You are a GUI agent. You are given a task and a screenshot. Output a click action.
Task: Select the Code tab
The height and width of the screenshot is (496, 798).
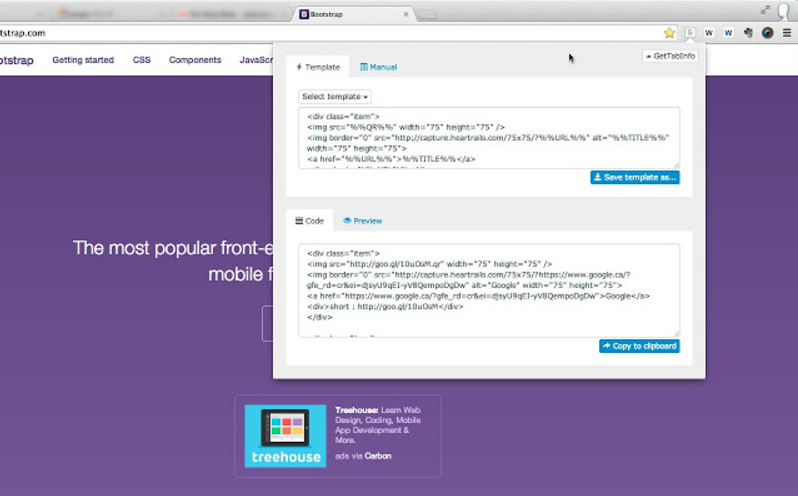click(309, 221)
